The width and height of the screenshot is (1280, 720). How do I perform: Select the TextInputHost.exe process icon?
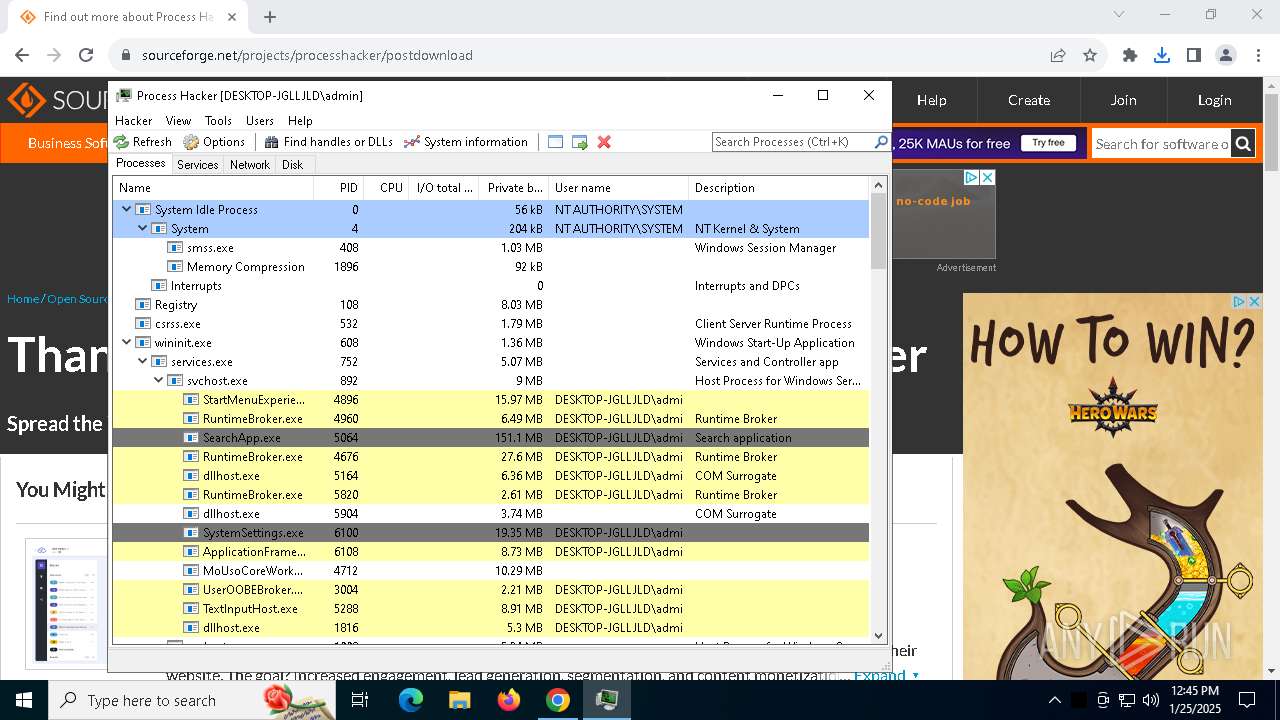[191, 609]
